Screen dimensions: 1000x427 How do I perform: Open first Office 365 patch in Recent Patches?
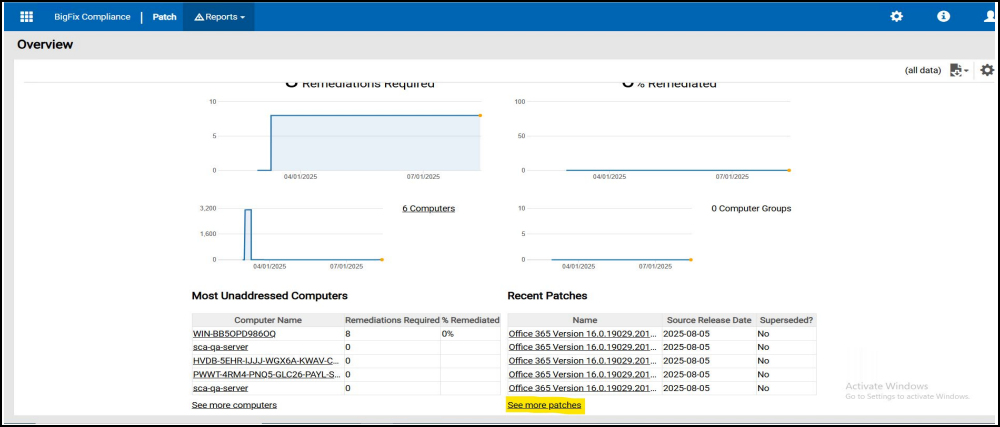582,333
